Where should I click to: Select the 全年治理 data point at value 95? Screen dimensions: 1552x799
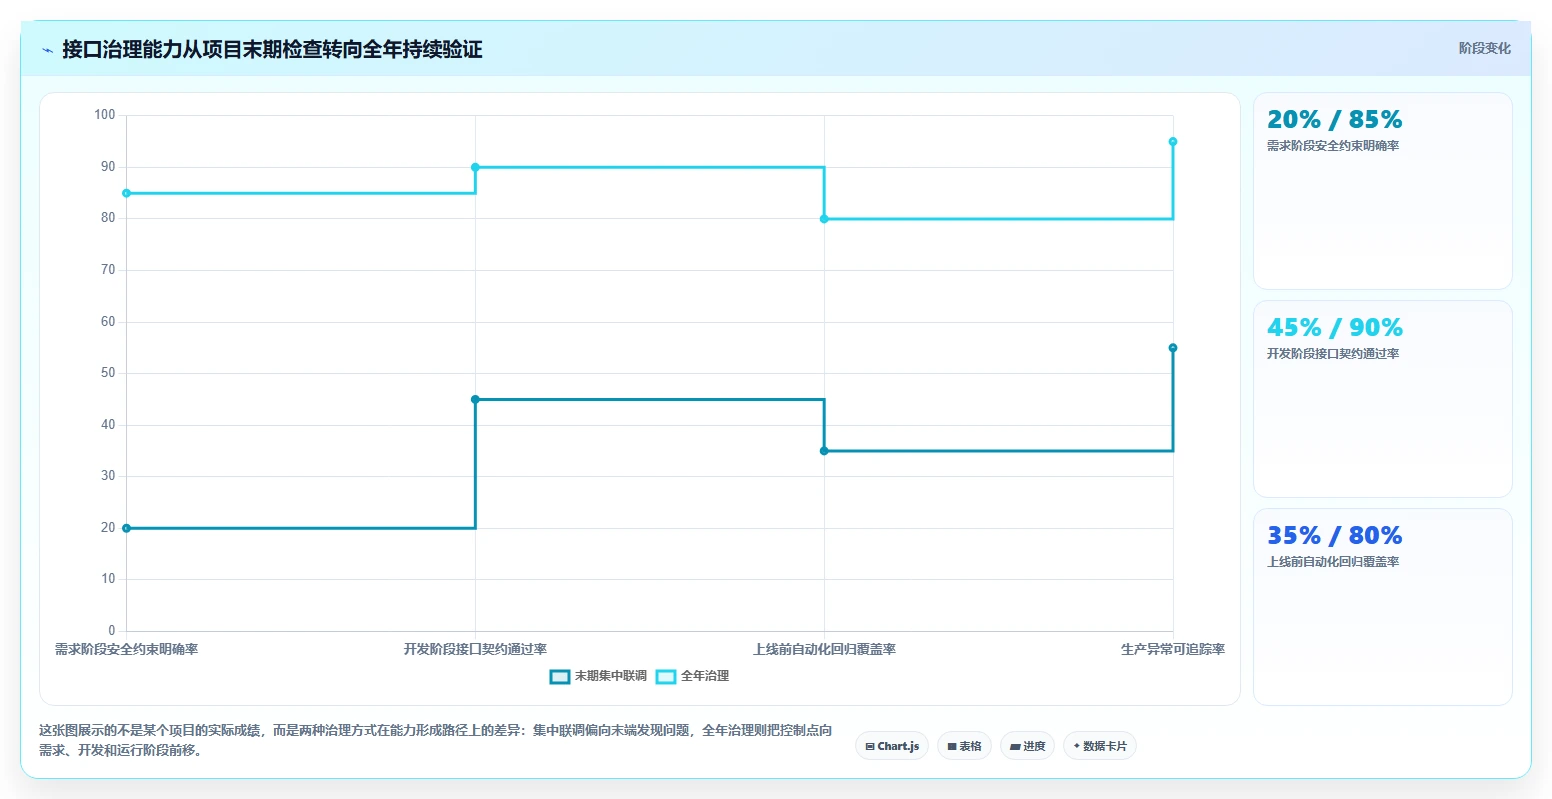1173,142
